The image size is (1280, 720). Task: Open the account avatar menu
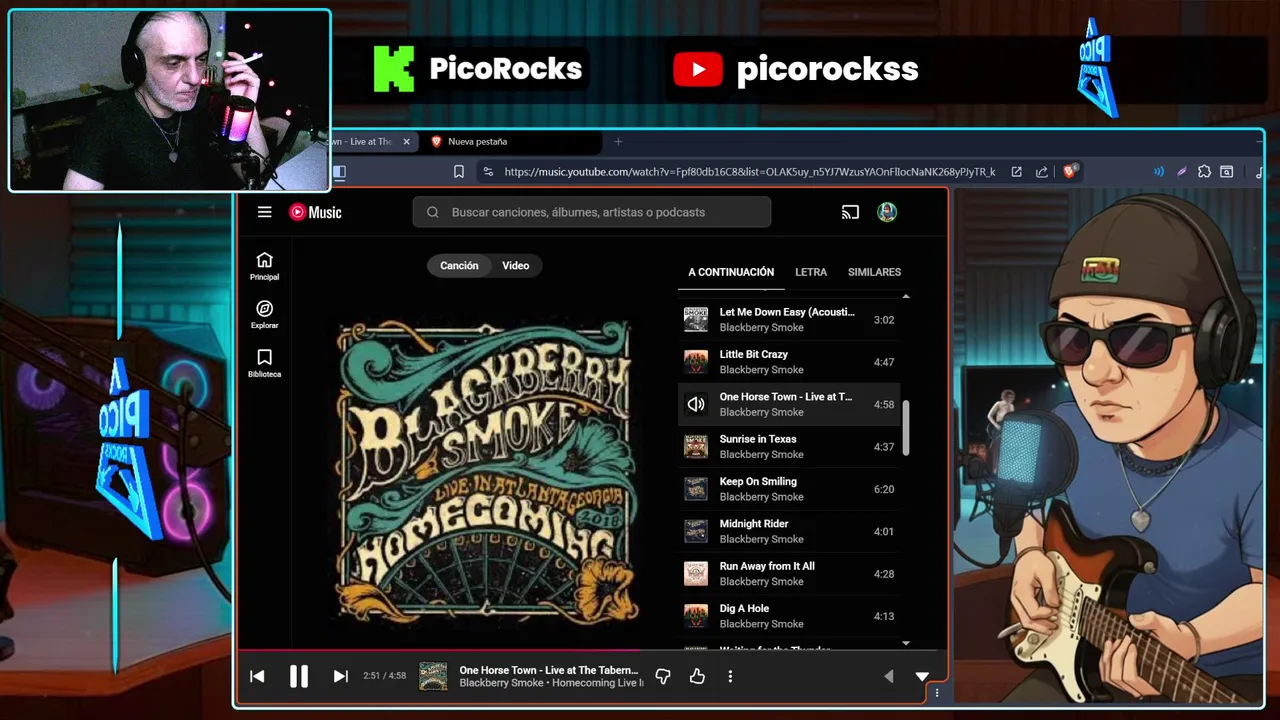click(x=887, y=212)
